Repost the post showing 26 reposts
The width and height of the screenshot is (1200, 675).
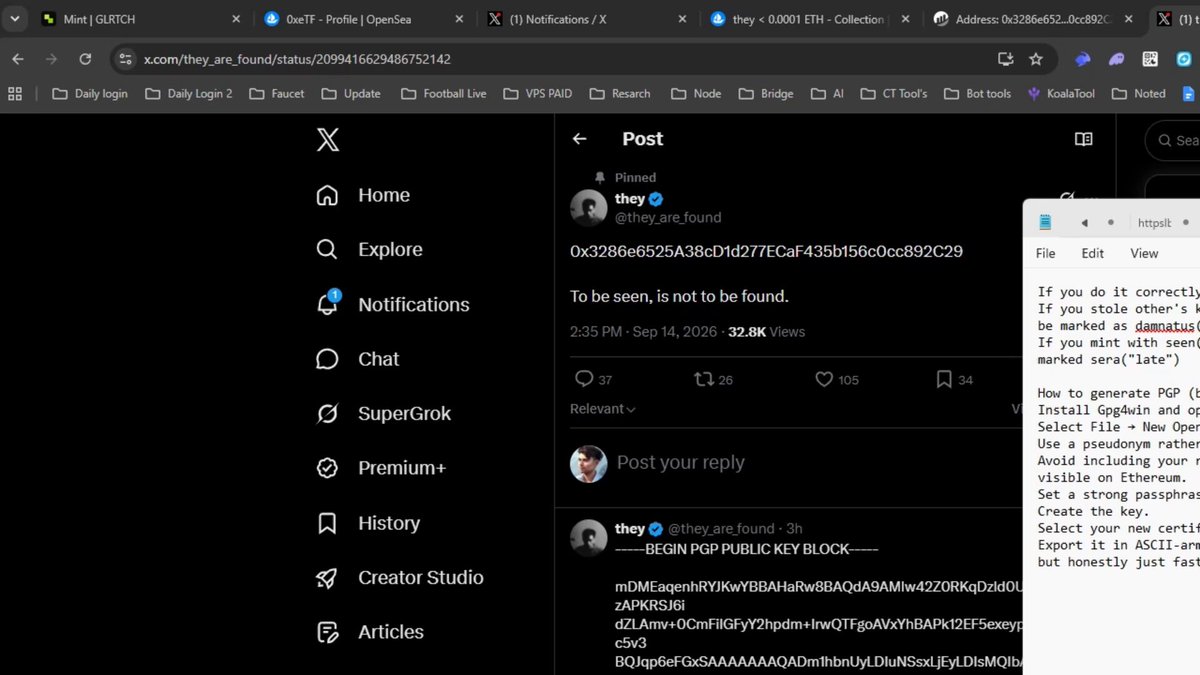coord(703,379)
